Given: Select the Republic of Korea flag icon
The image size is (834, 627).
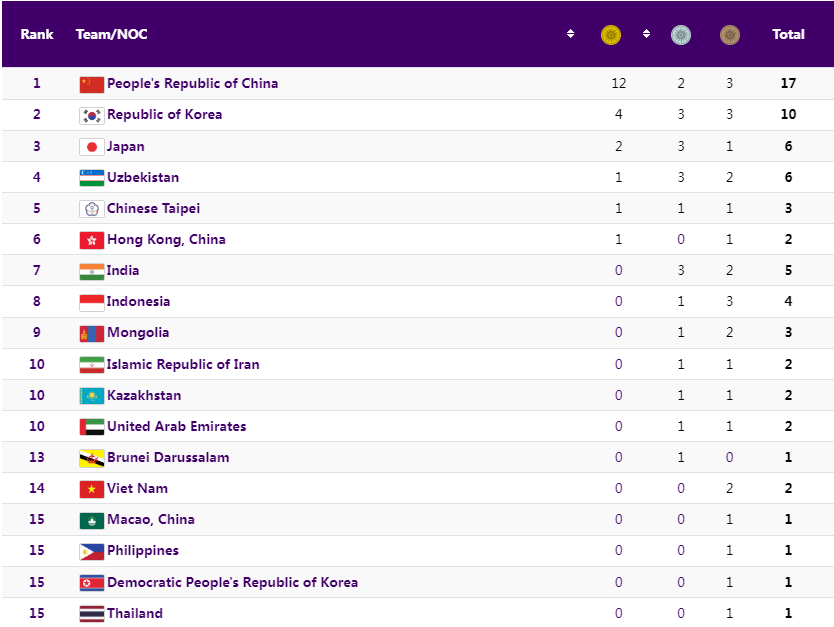Looking at the screenshot, I should pyautogui.click(x=91, y=115).
